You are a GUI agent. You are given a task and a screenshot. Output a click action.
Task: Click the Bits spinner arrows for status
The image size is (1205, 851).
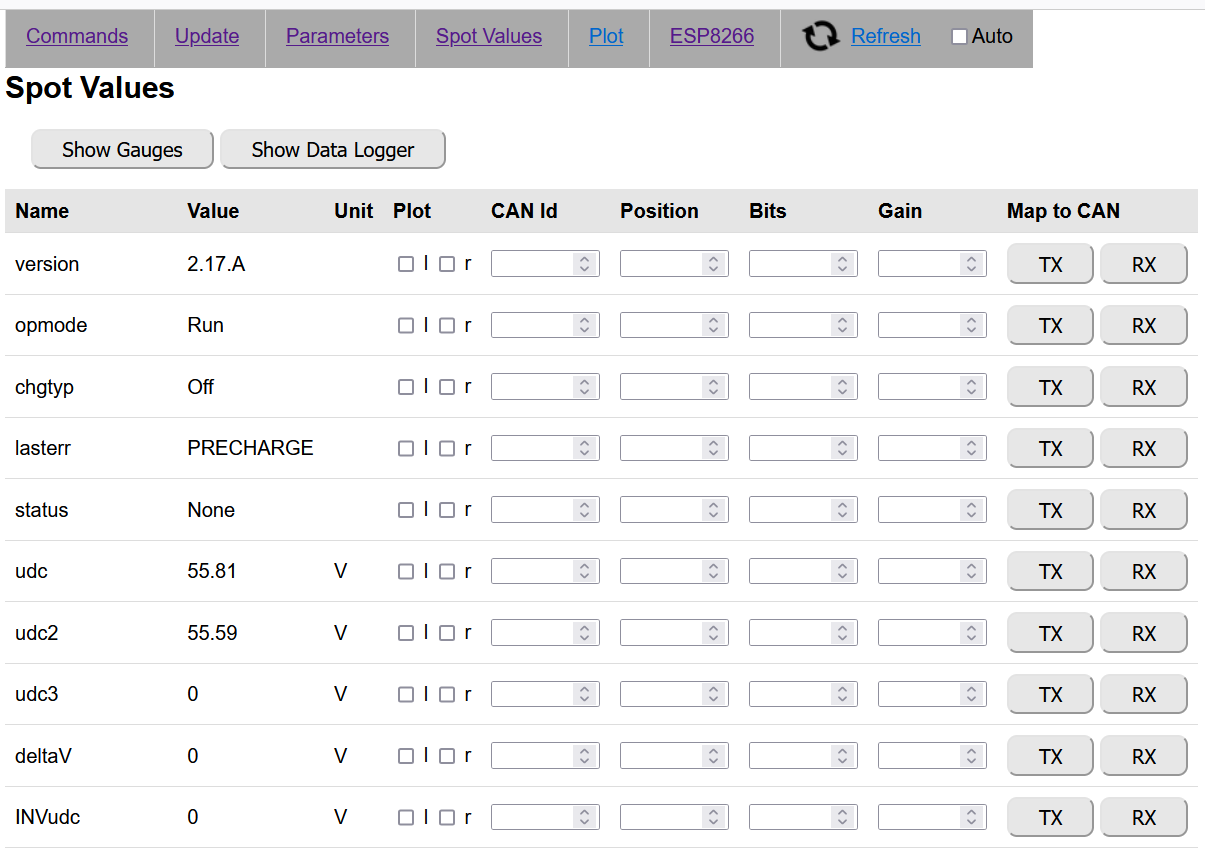(843, 510)
